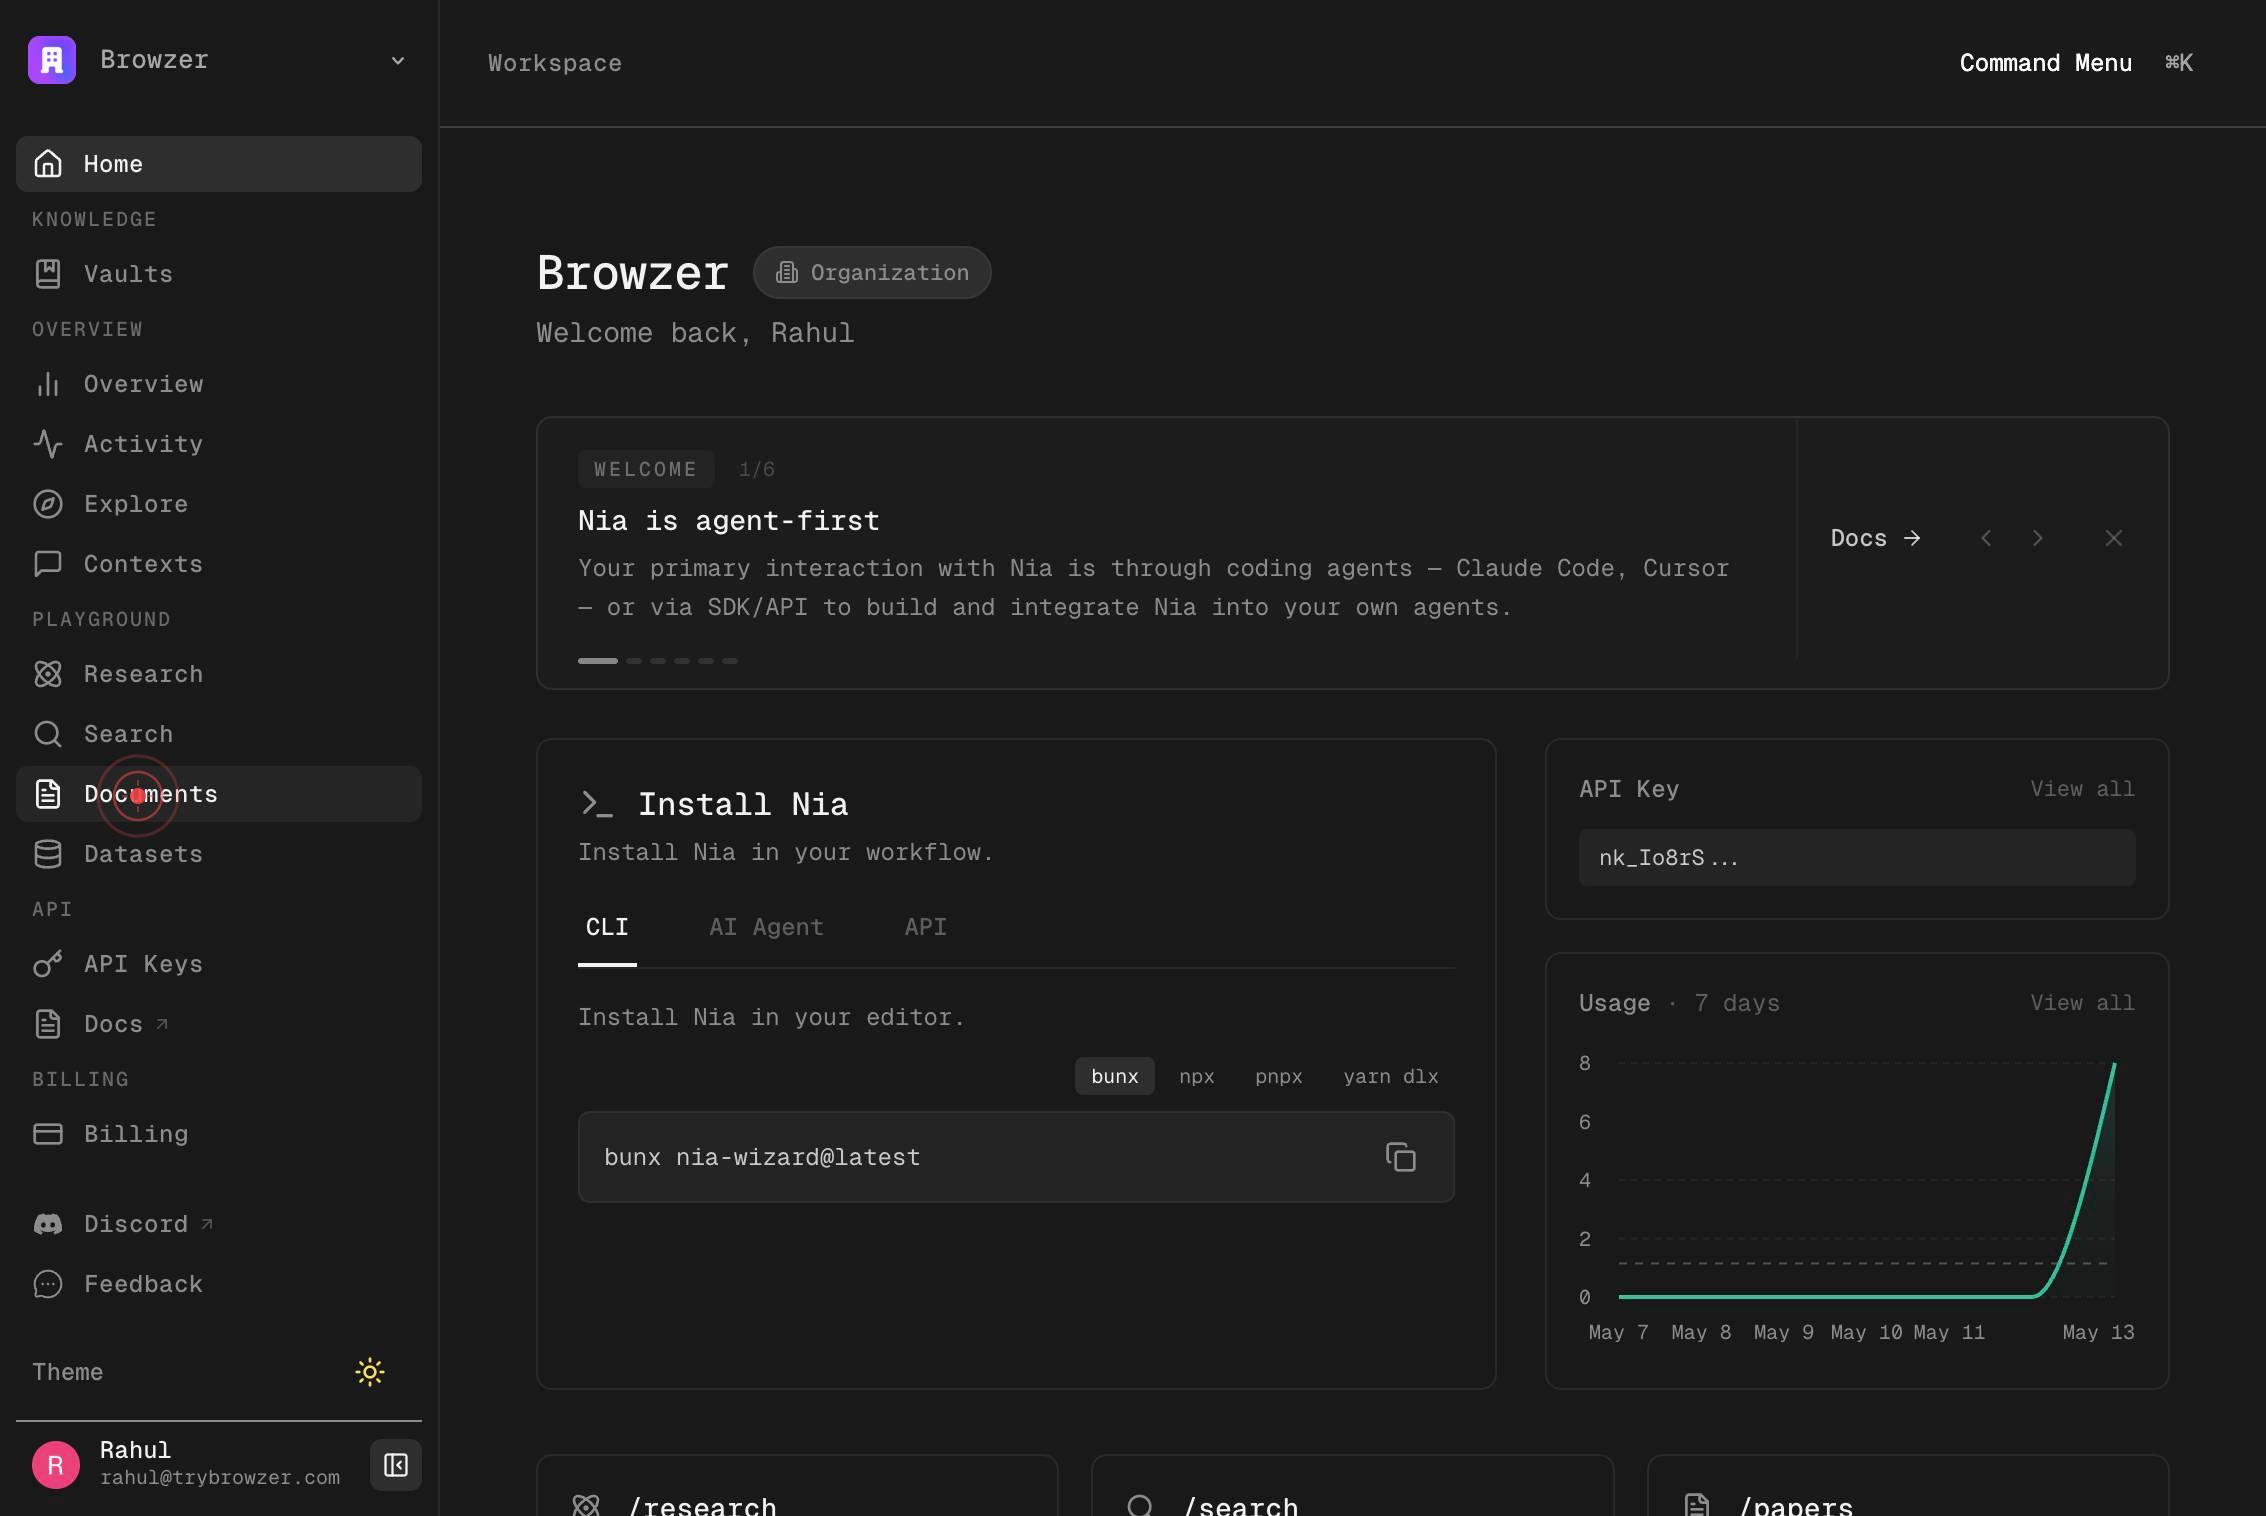Go to the previous welcome card

click(1986, 538)
